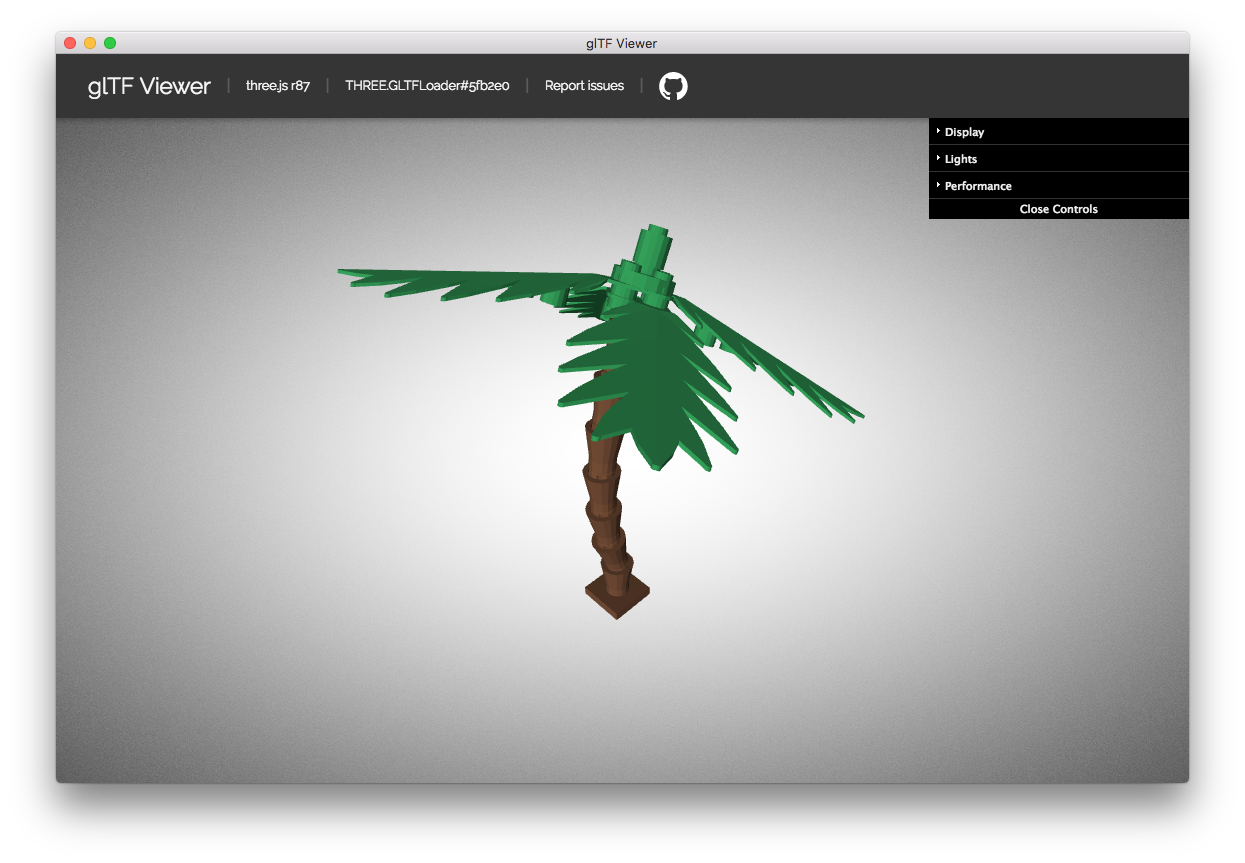Click the disclosure arrow beside Display
The width and height of the screenshot is (1245, 863).
click(937, 131)
